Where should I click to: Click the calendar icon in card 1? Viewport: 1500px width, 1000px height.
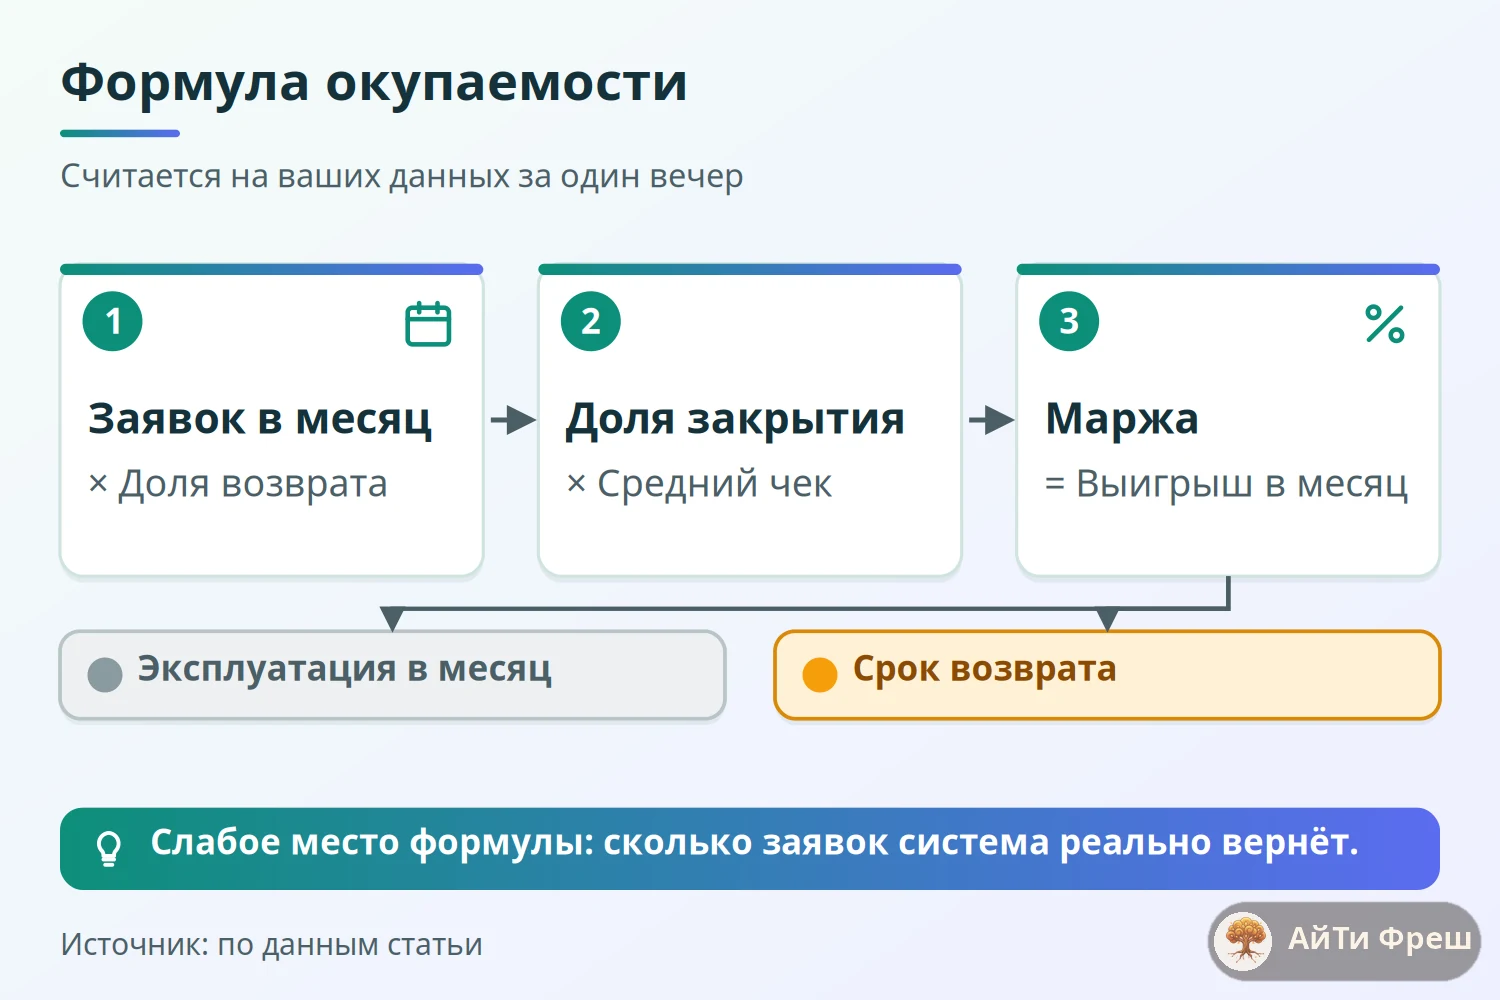(428, 324)
